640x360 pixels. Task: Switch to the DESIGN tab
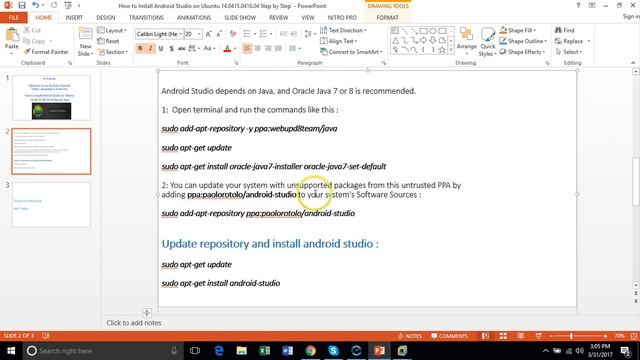click(106, 18)
